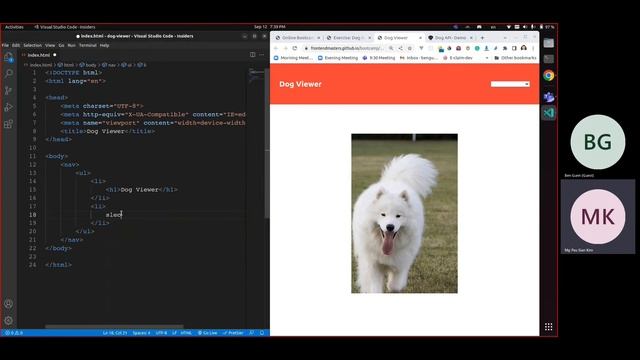Open the feedback icon in status bar
The image size is (640, 360).
click(x=251, y=333)
